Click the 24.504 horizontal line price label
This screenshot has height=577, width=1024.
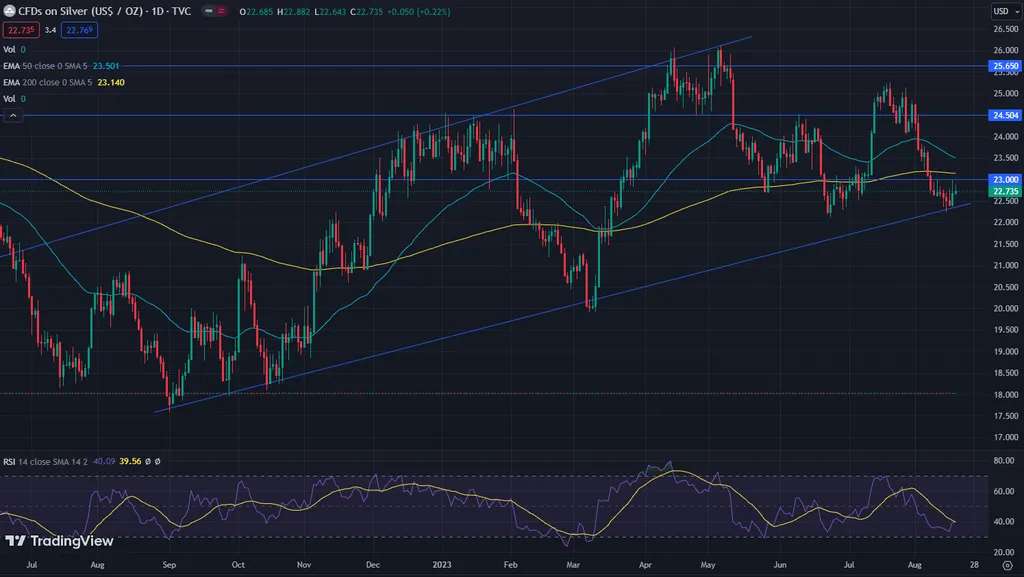point(1004,115)
